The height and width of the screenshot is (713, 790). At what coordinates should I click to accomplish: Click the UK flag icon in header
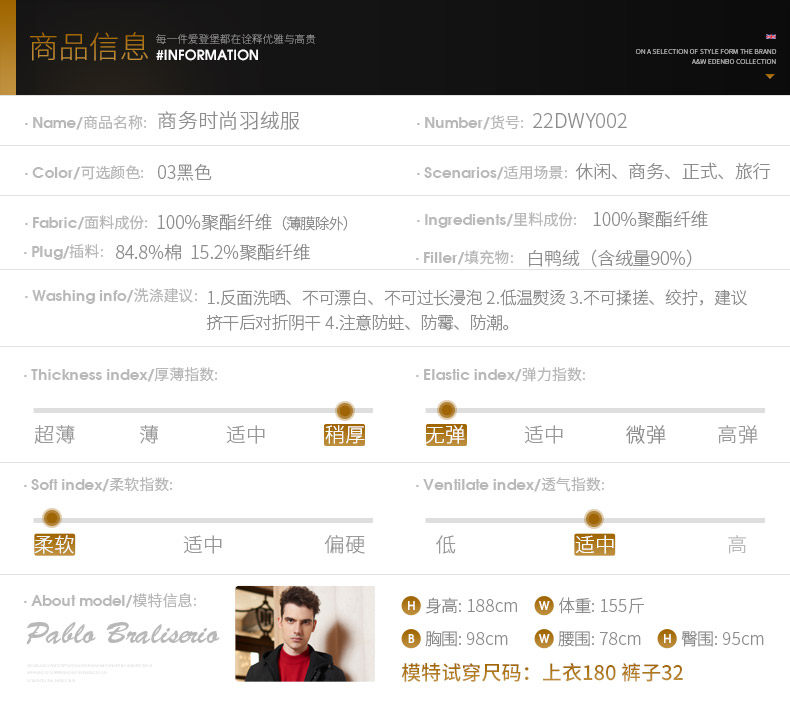pyautogui.click(x=770, y=36)
